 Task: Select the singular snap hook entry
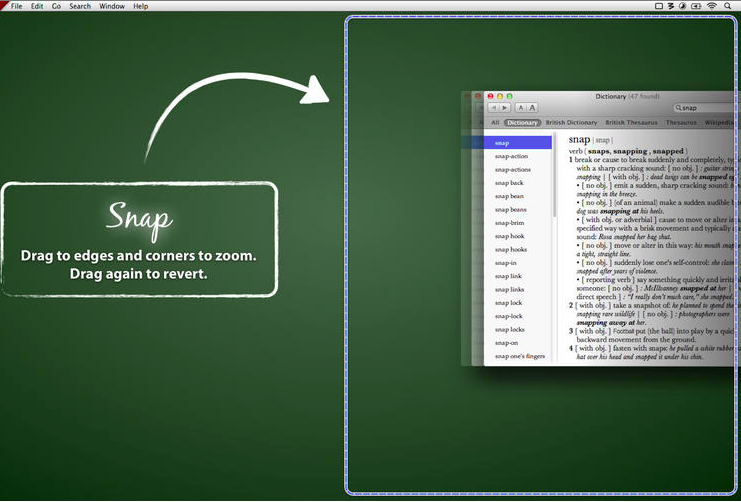509,236
